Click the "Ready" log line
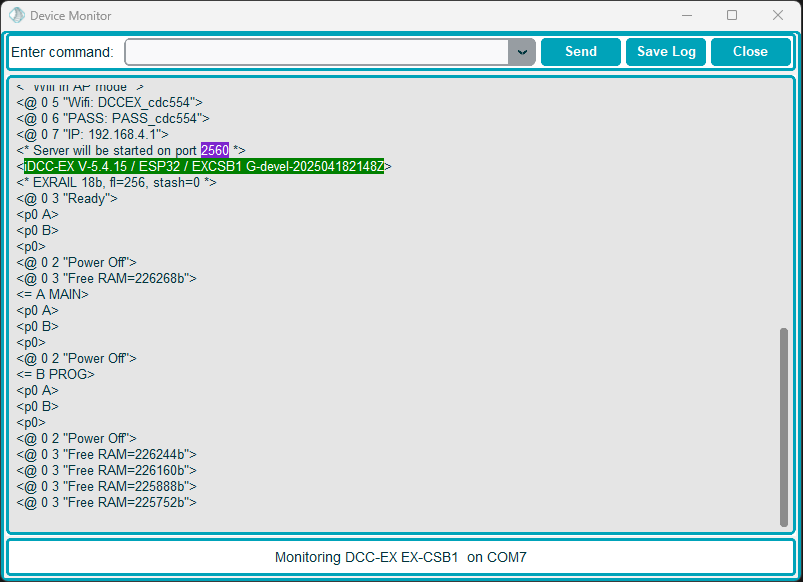This screenshot has width=803, height=582. pyautogui.click(x=67, y=198)
